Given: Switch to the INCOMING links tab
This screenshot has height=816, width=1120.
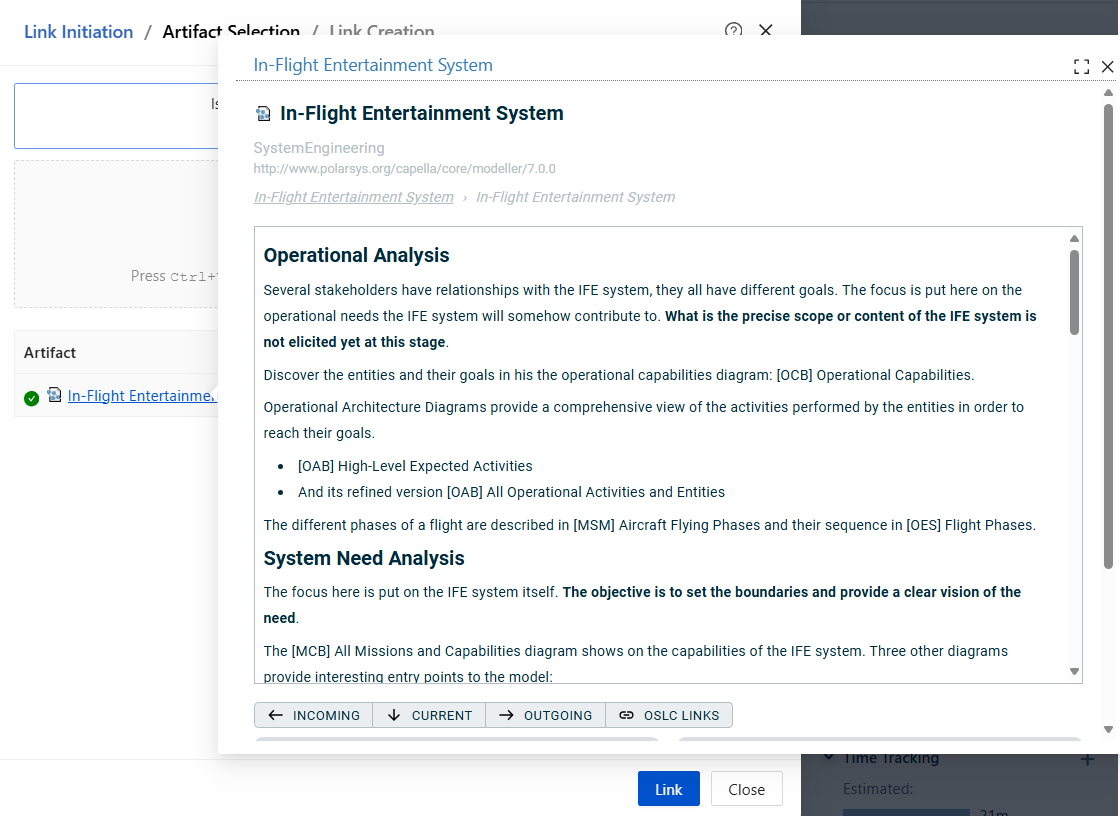Looking at the screenshot, I should 313,715.
